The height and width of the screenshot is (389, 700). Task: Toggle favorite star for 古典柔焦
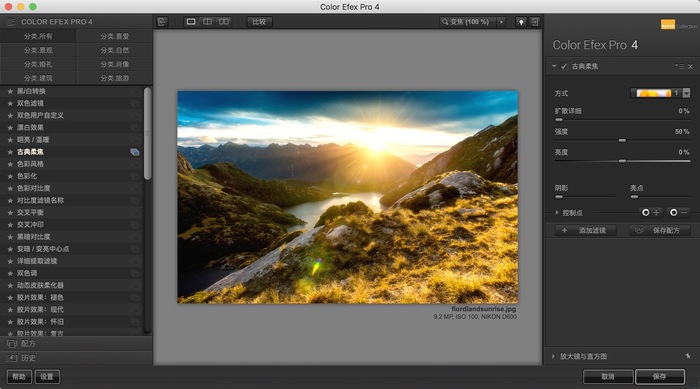tap(10, 152)
